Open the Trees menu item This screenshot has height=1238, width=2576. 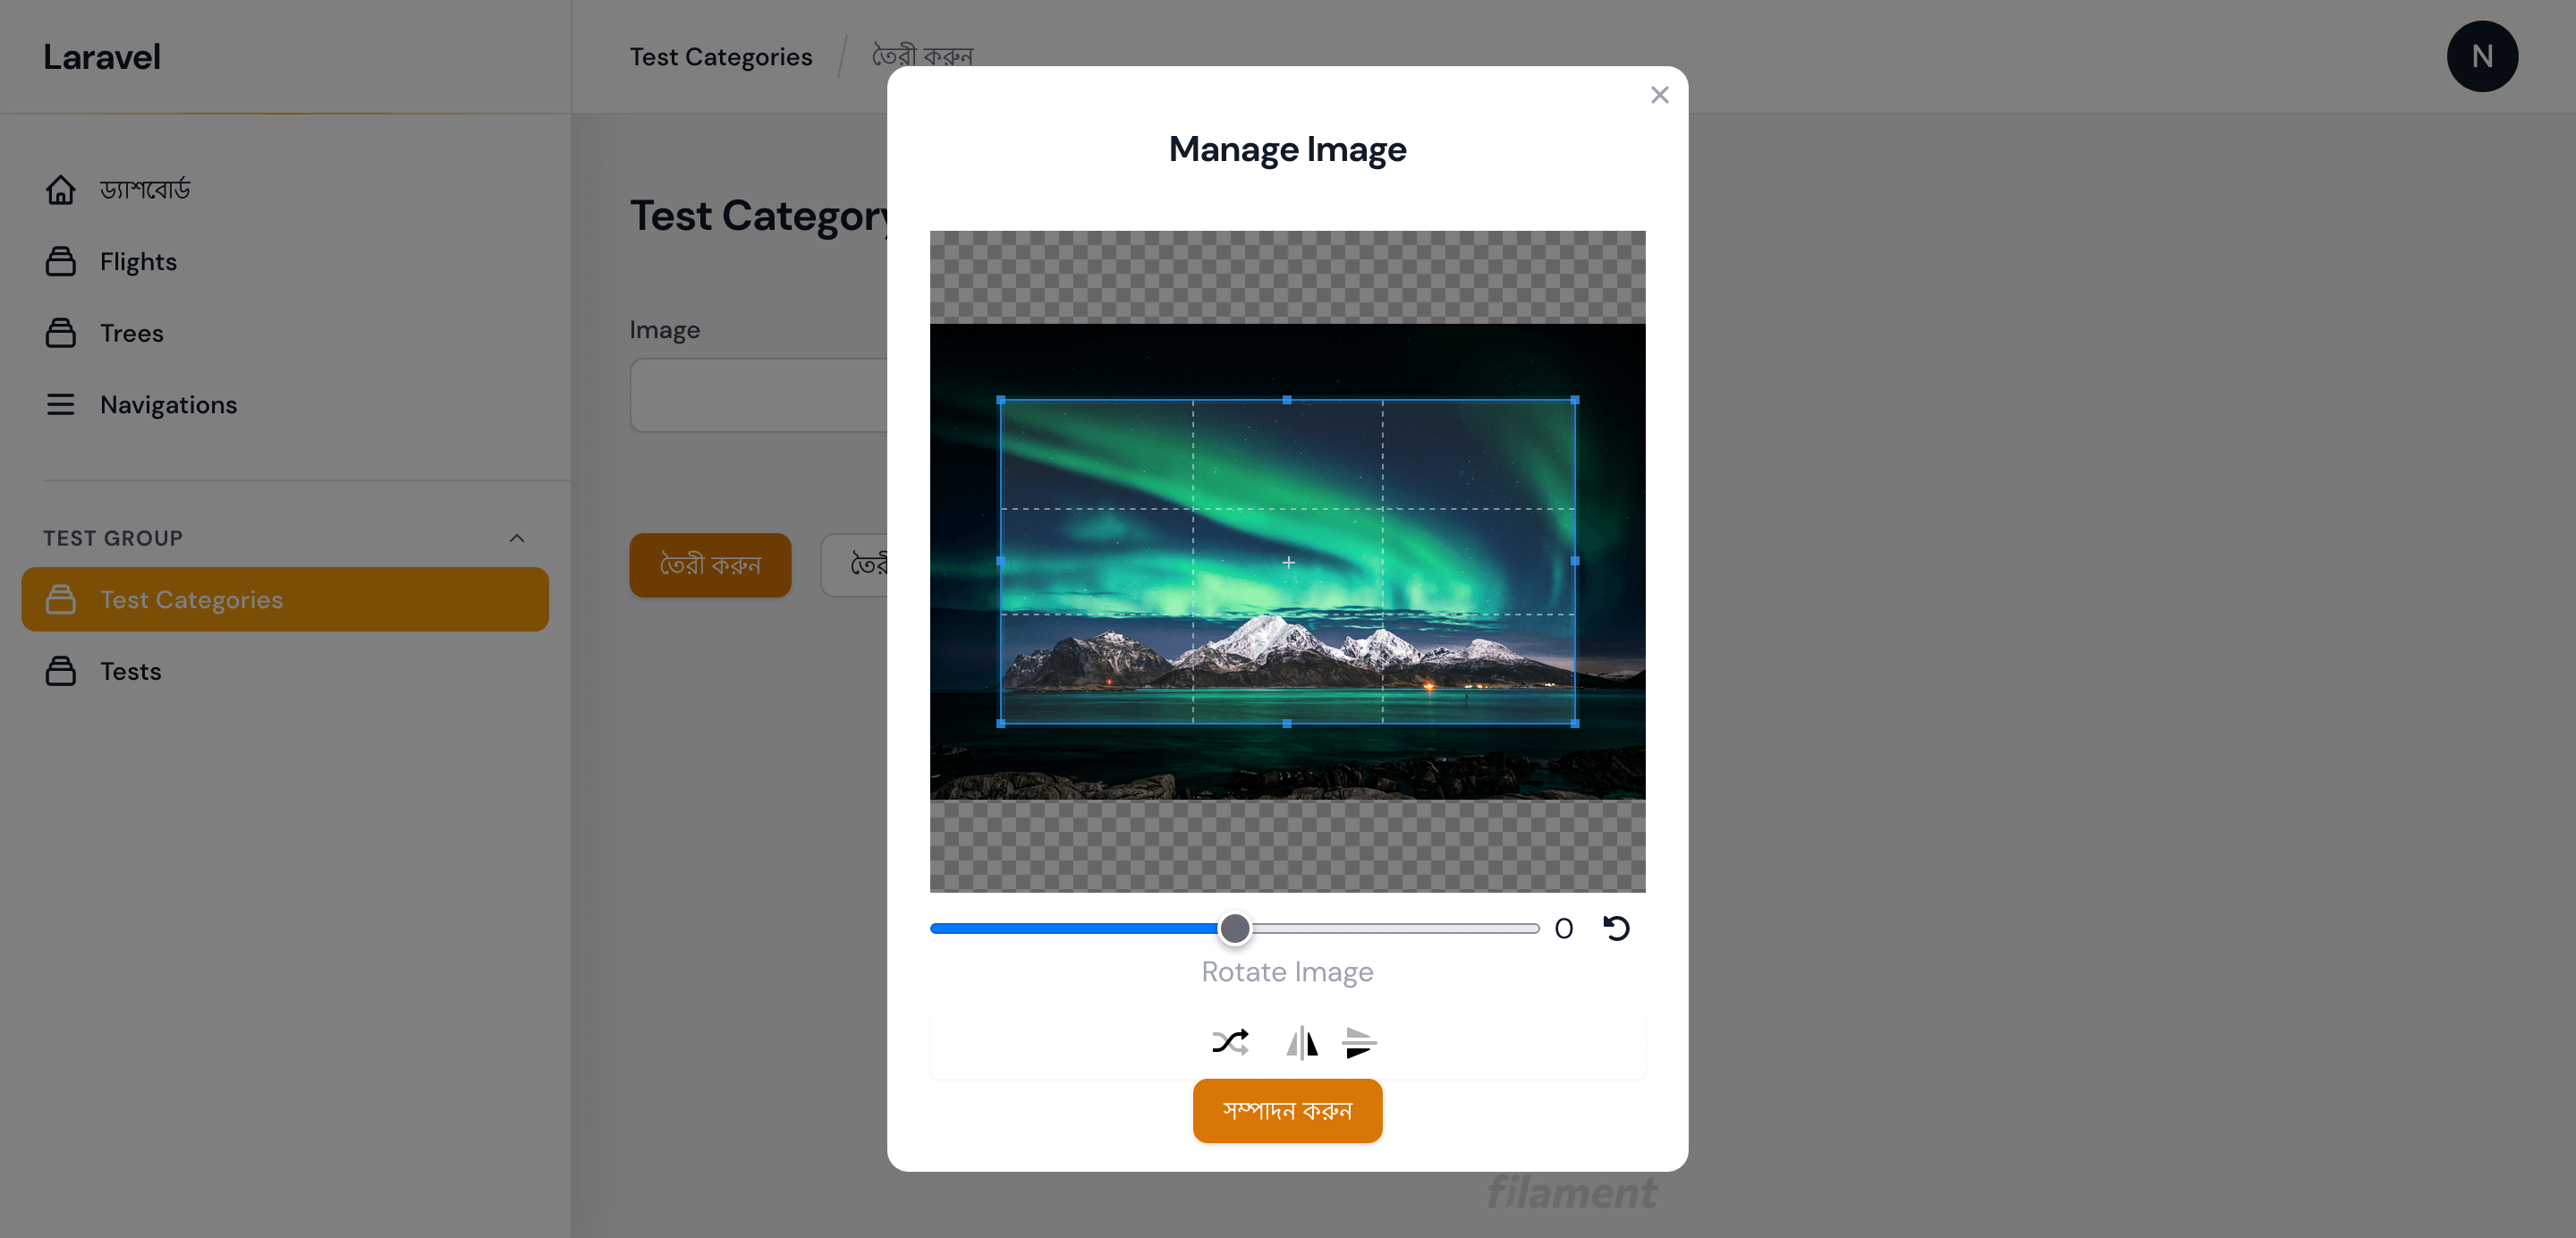tap(131, 333)
